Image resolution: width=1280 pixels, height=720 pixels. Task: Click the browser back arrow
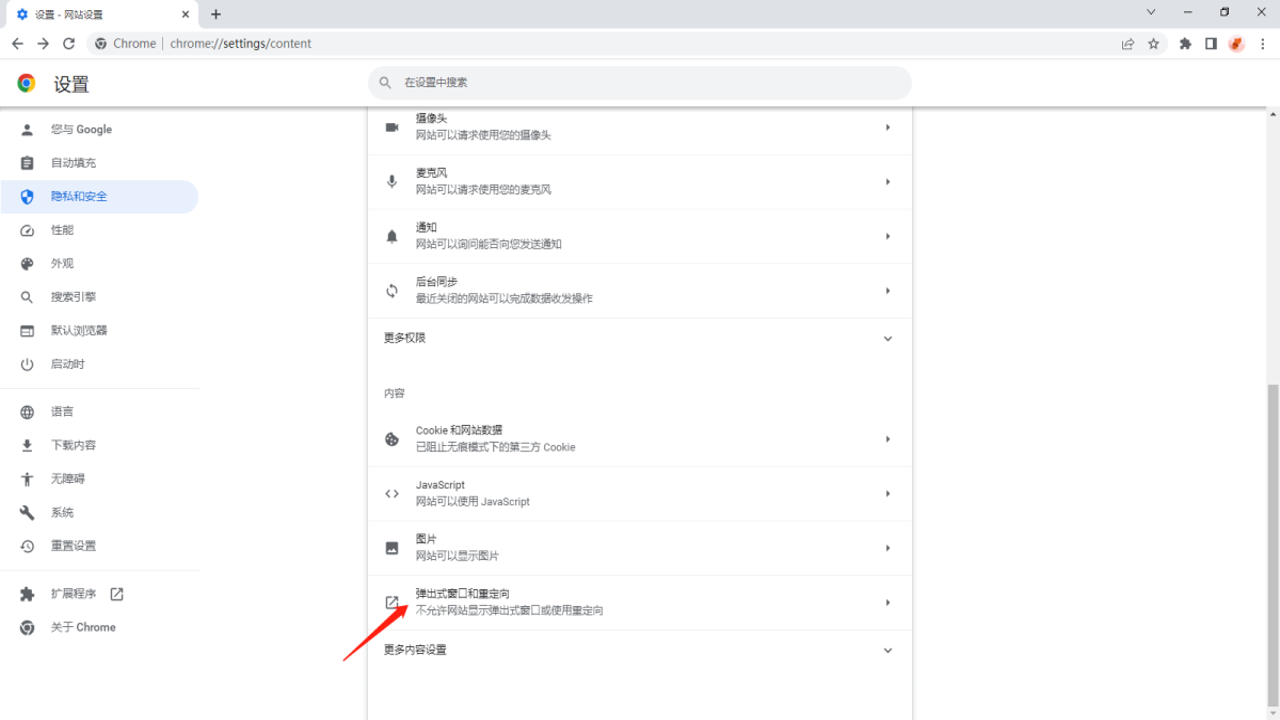pyautogui.click(x=17, y=44)
